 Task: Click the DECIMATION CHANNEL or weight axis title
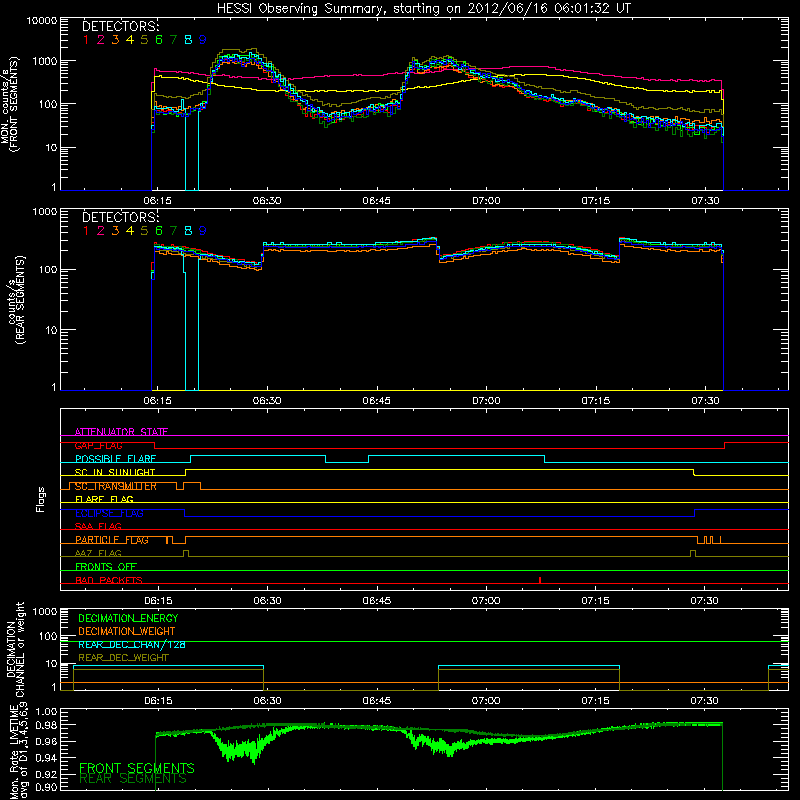[x=14, y=649]
